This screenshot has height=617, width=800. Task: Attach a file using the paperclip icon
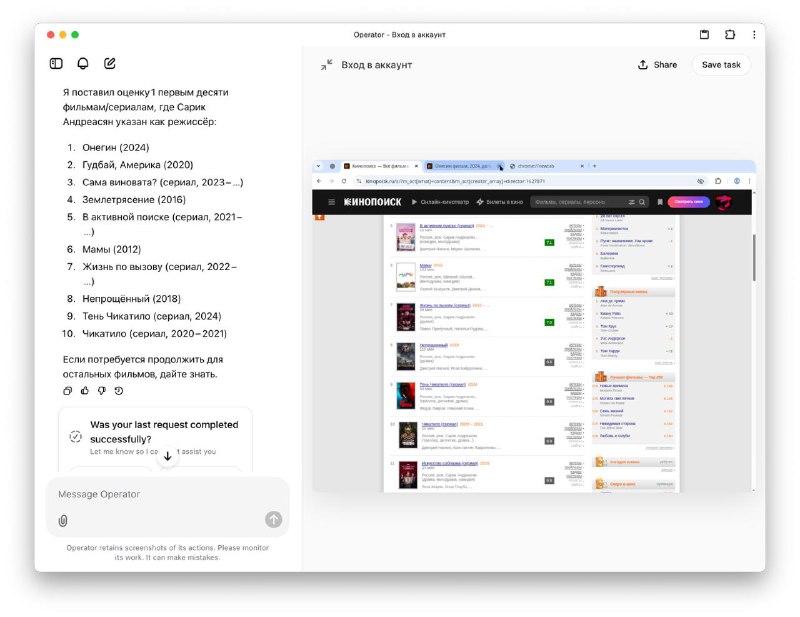coord(63,521)
